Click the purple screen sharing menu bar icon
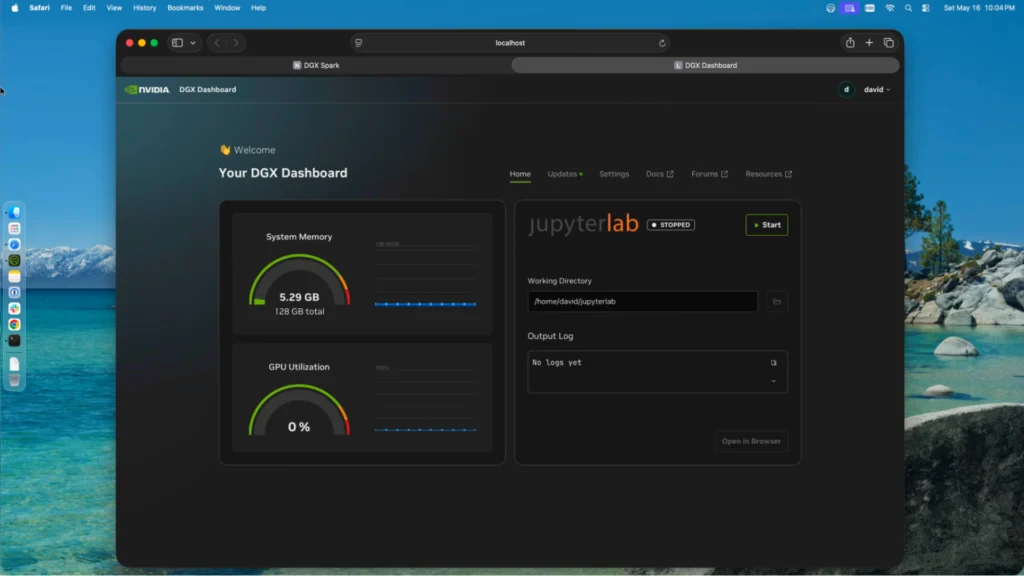 tap(849, 8)
